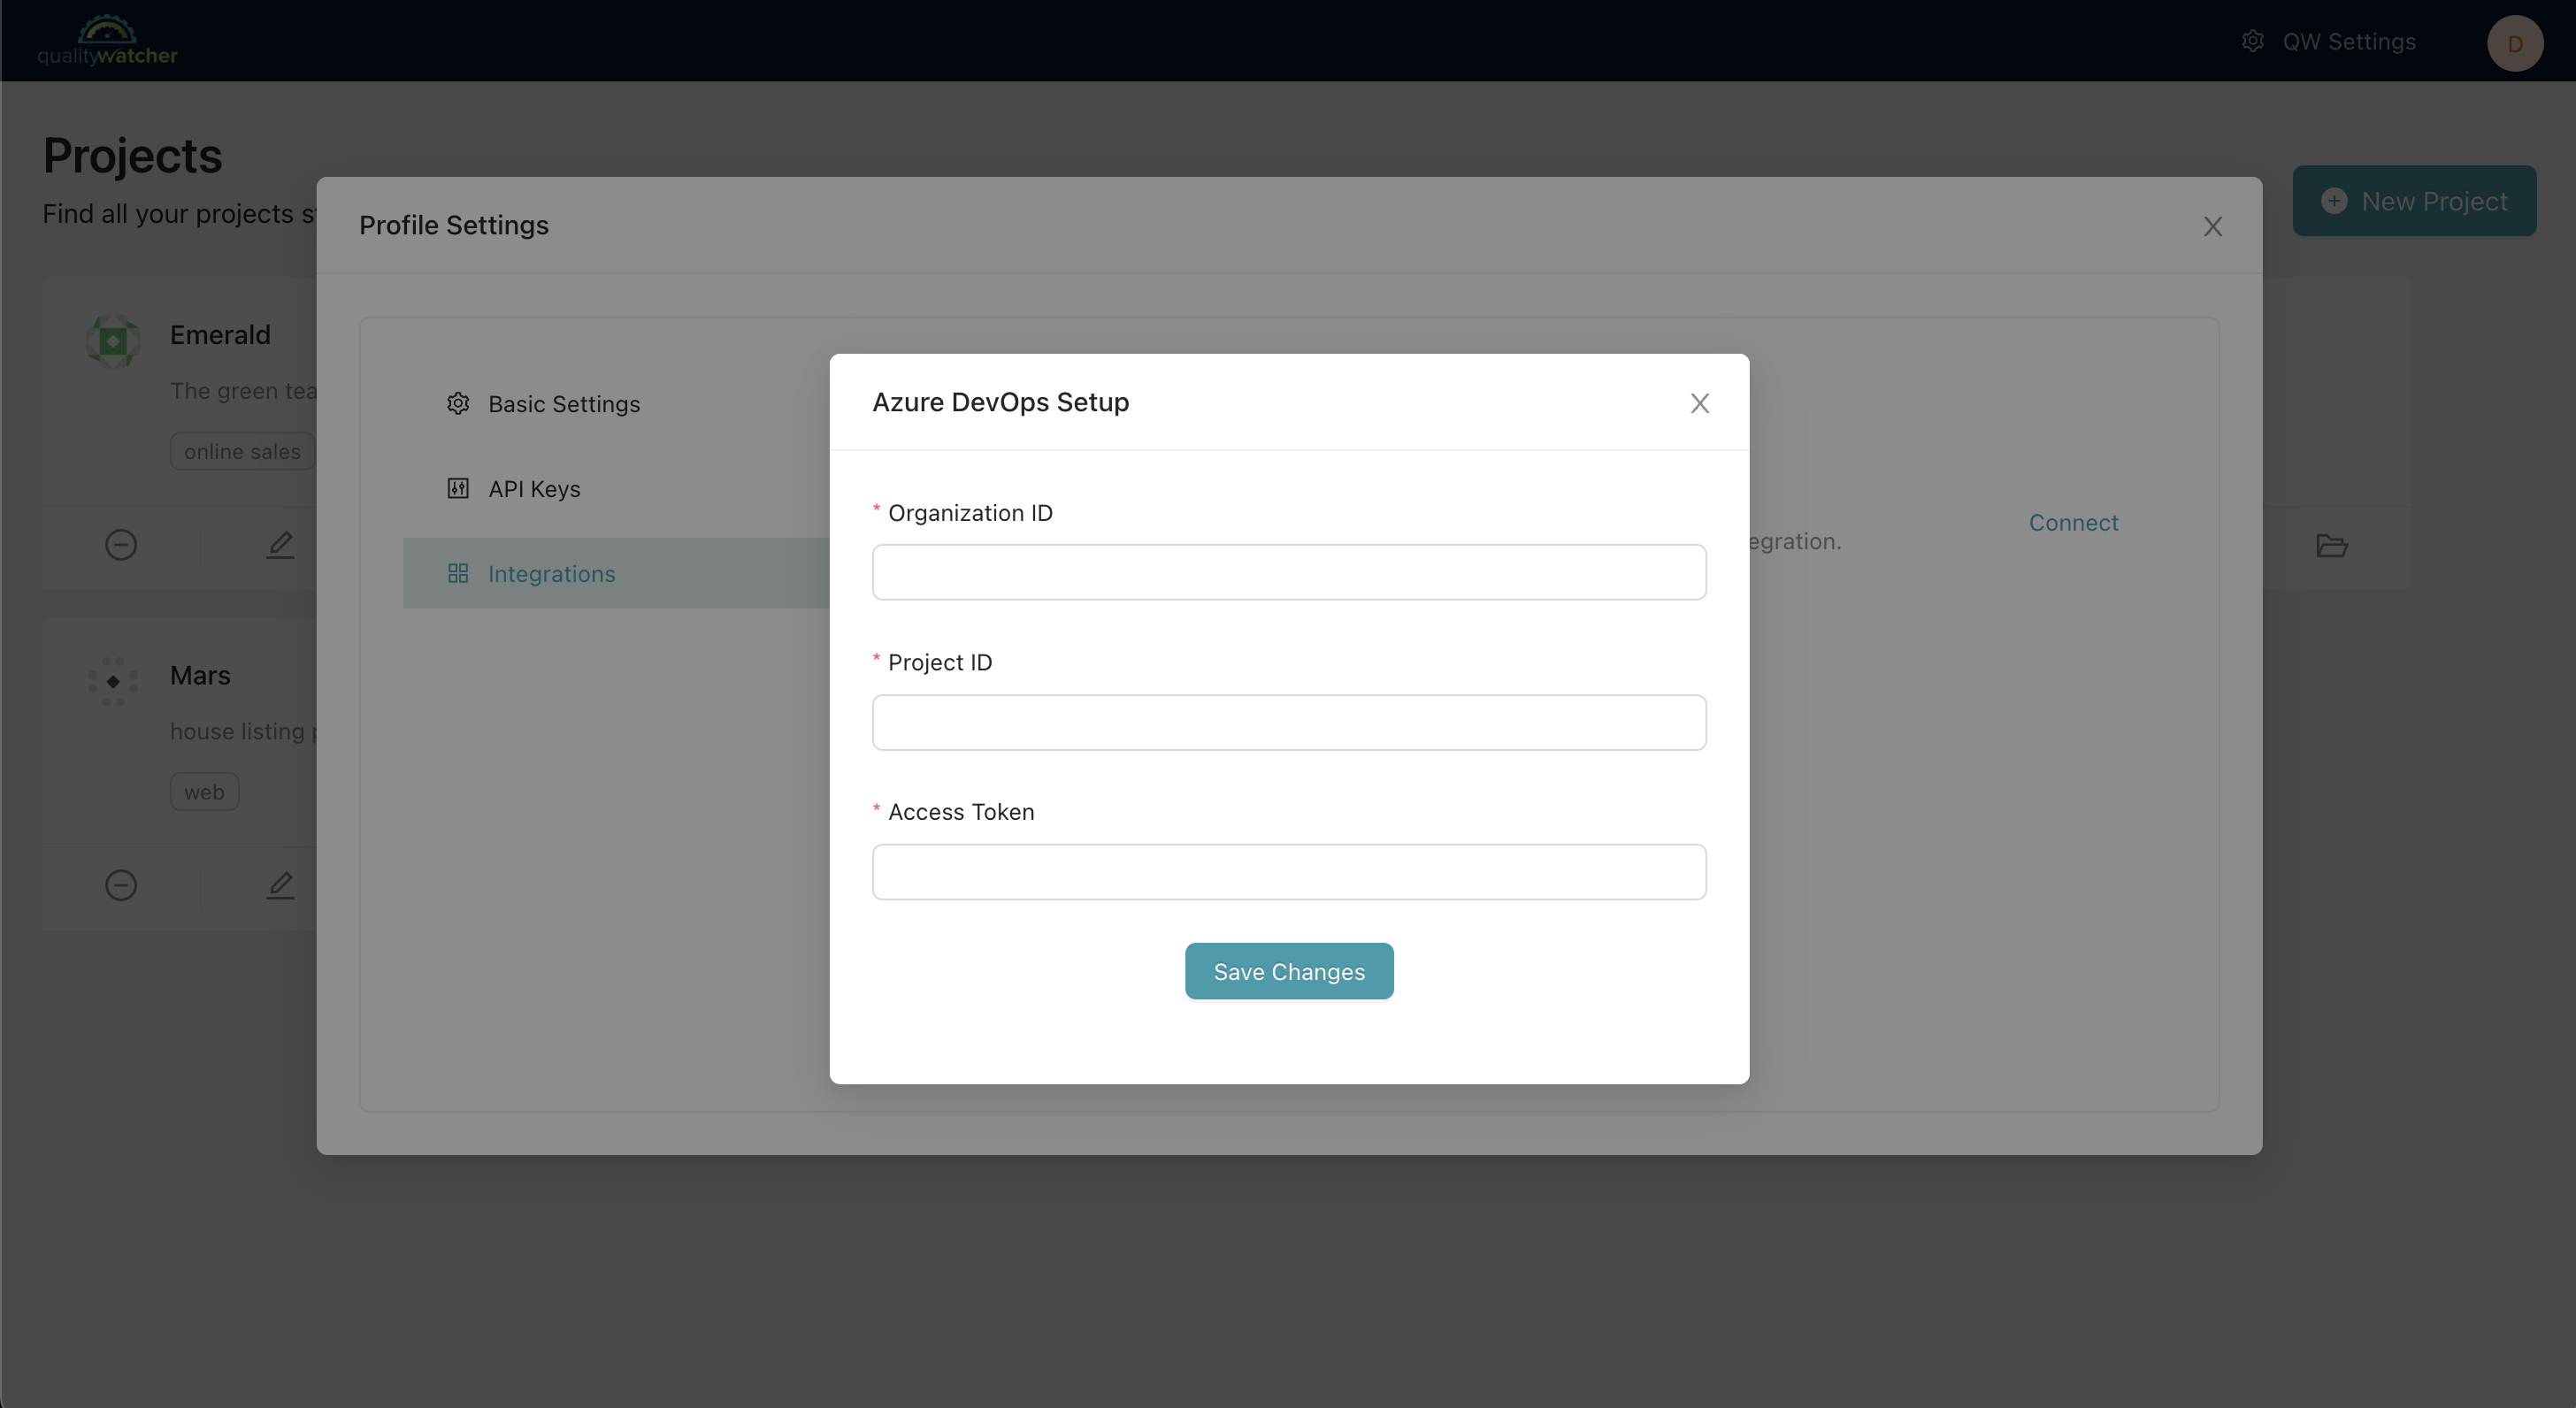
Task: Click the Project ID label
Action: (940, 662)
